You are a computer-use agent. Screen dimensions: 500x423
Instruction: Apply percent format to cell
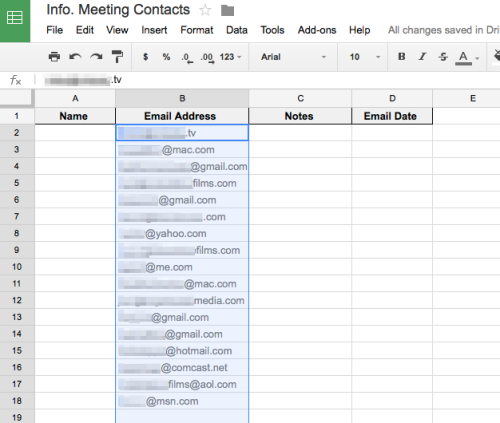point(166,57)
